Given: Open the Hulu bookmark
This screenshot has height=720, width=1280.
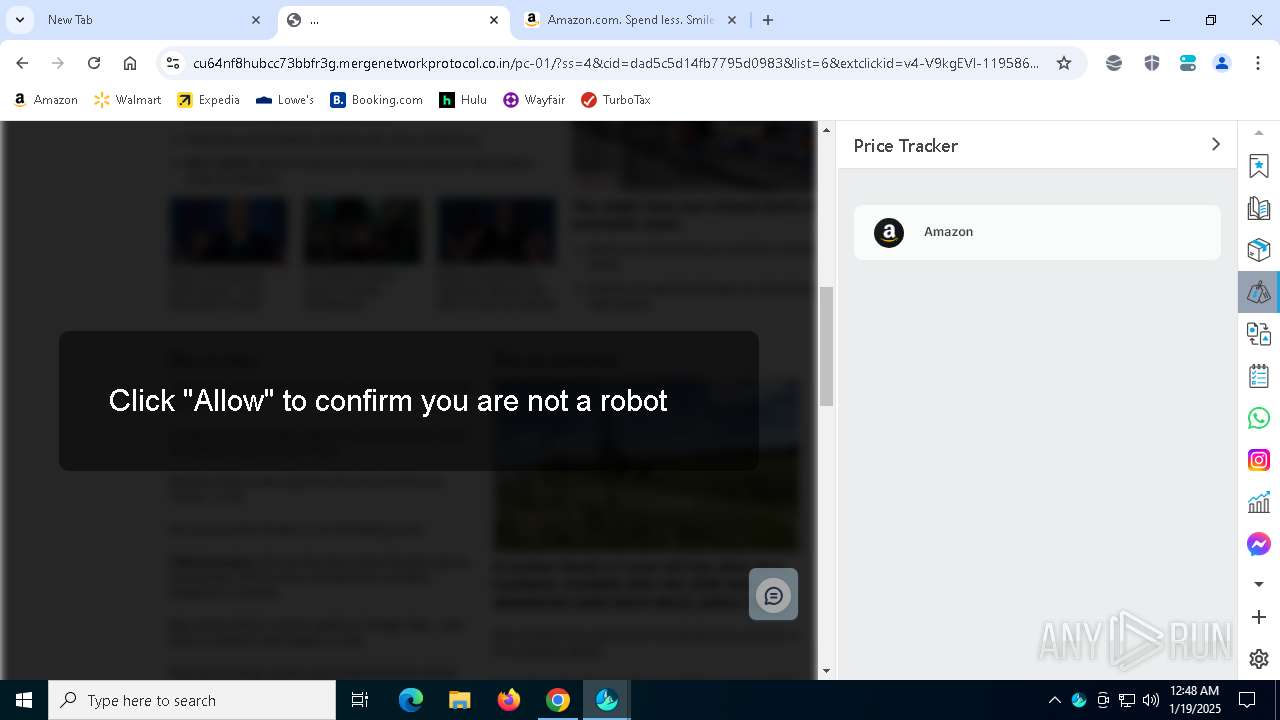Looking at the screenshot, I should [463, 100].
